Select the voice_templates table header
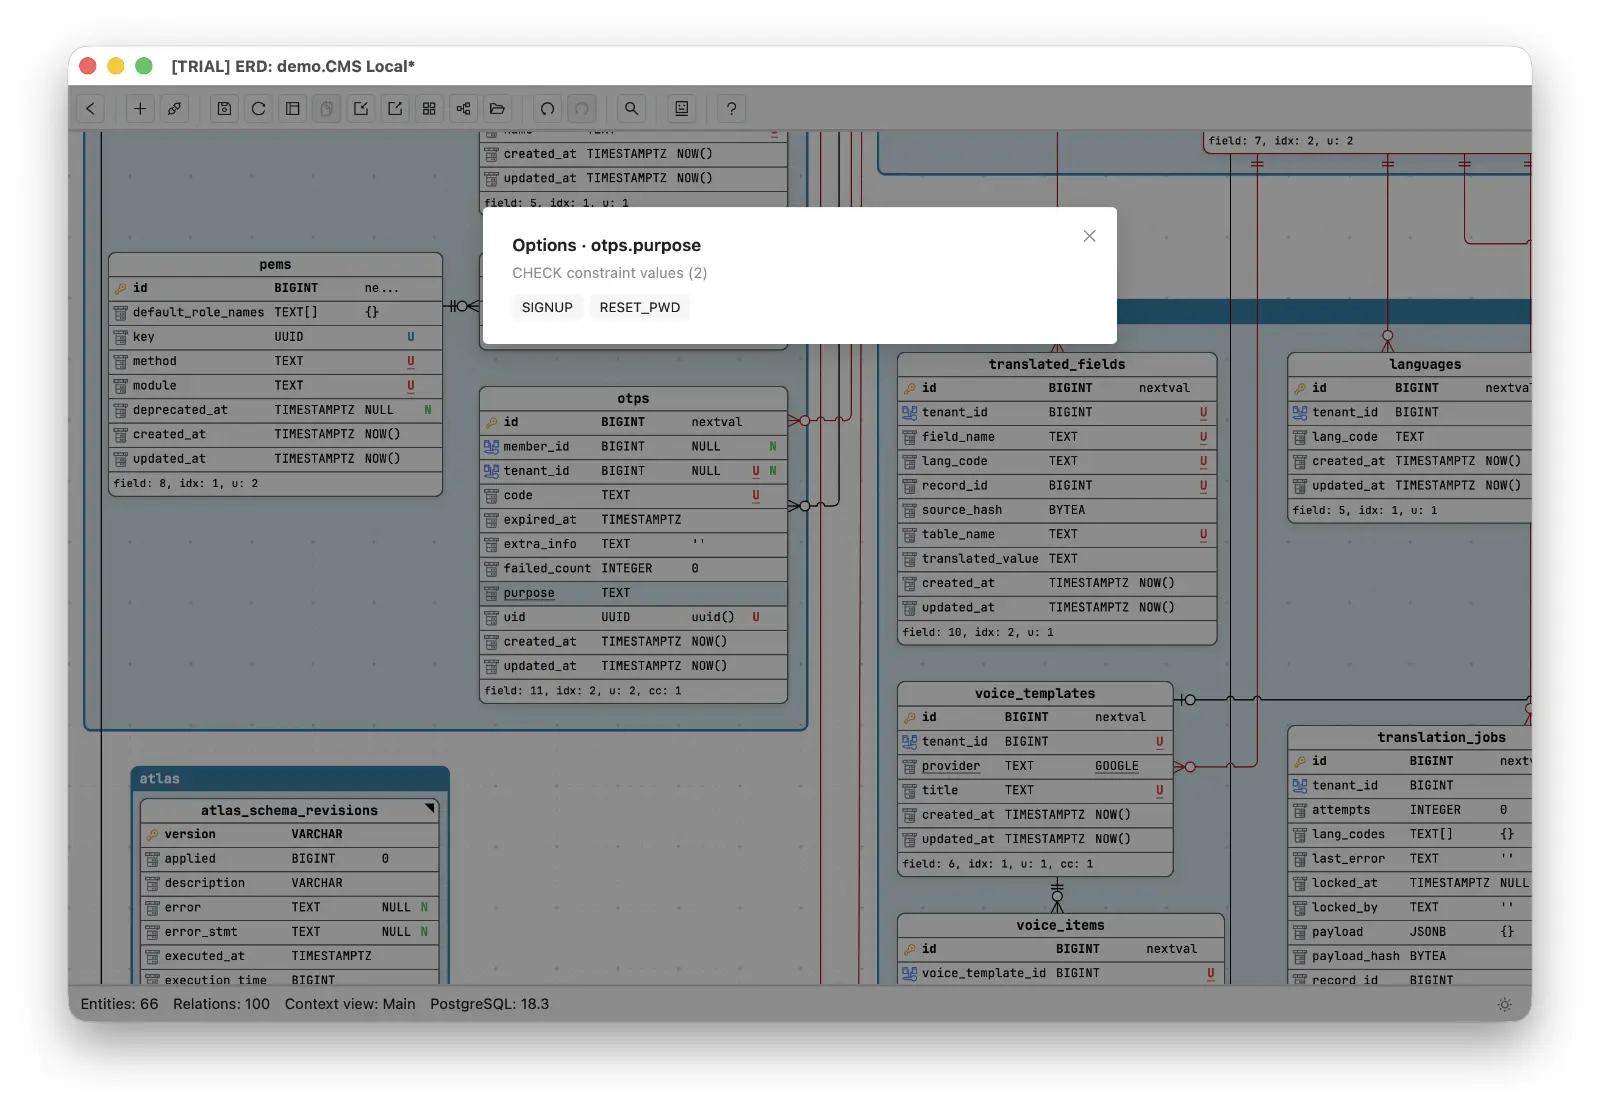Screen dimensions: 1600x1112 [1035, 693]
